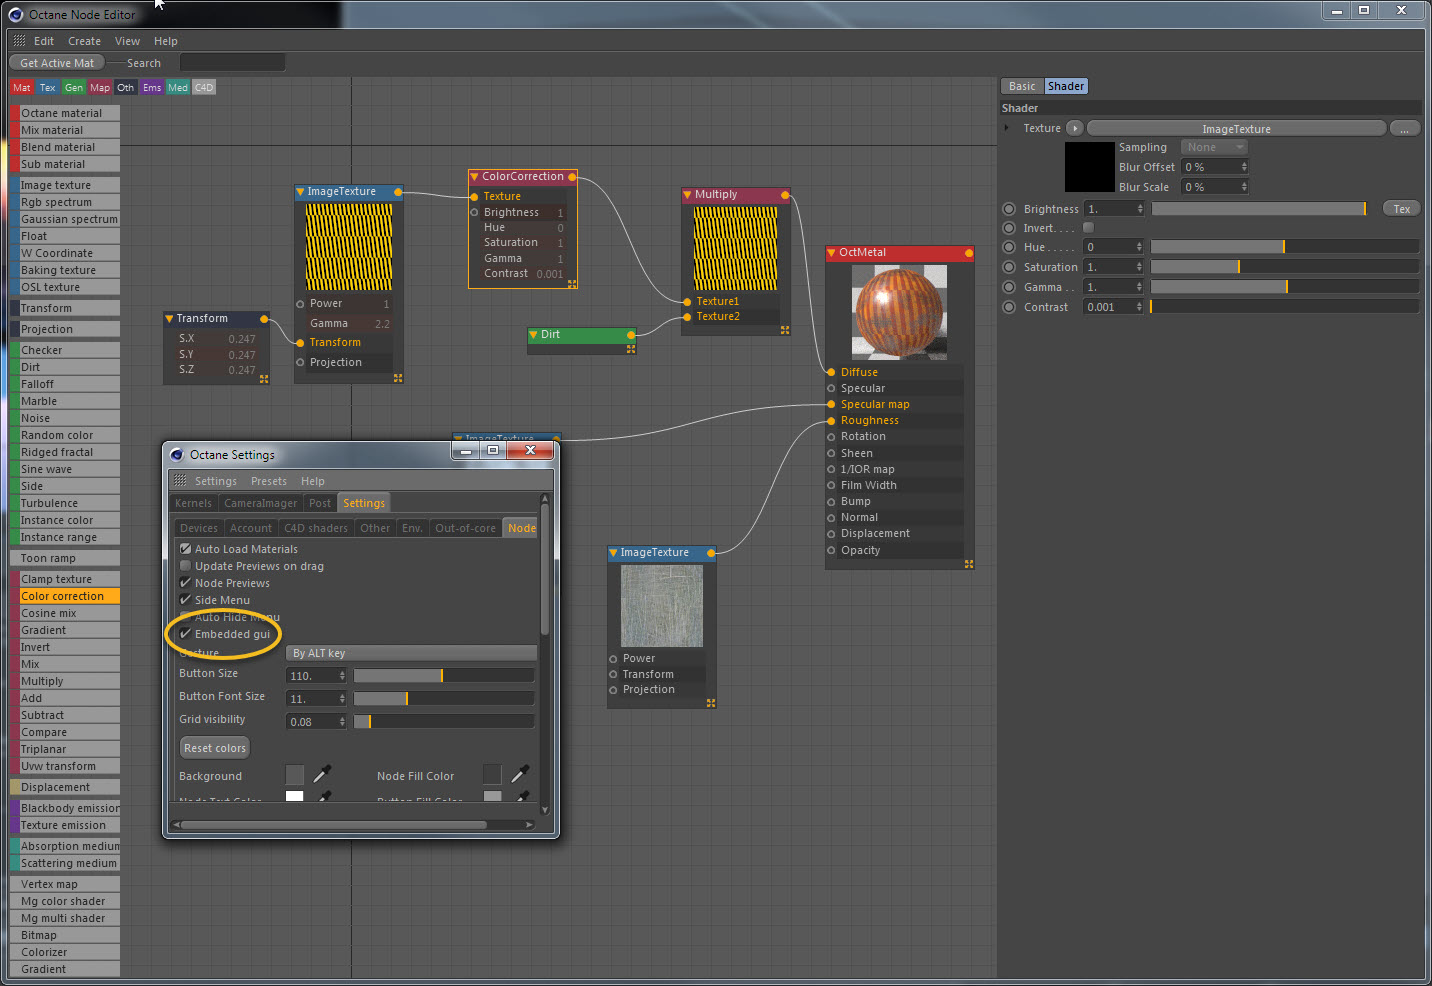Click the animation dot beside Invert parameter
The image size is (1432, 986).
[x=1009, y=228]
